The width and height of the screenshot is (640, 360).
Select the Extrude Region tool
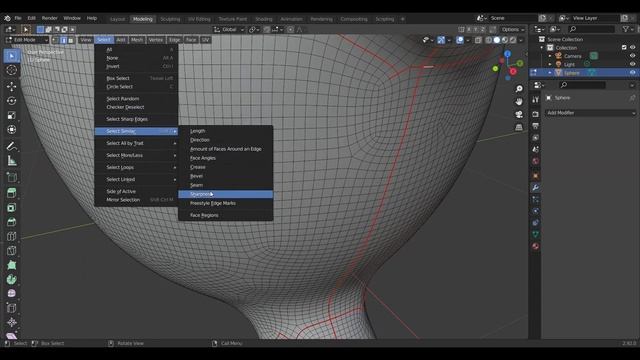11,193
